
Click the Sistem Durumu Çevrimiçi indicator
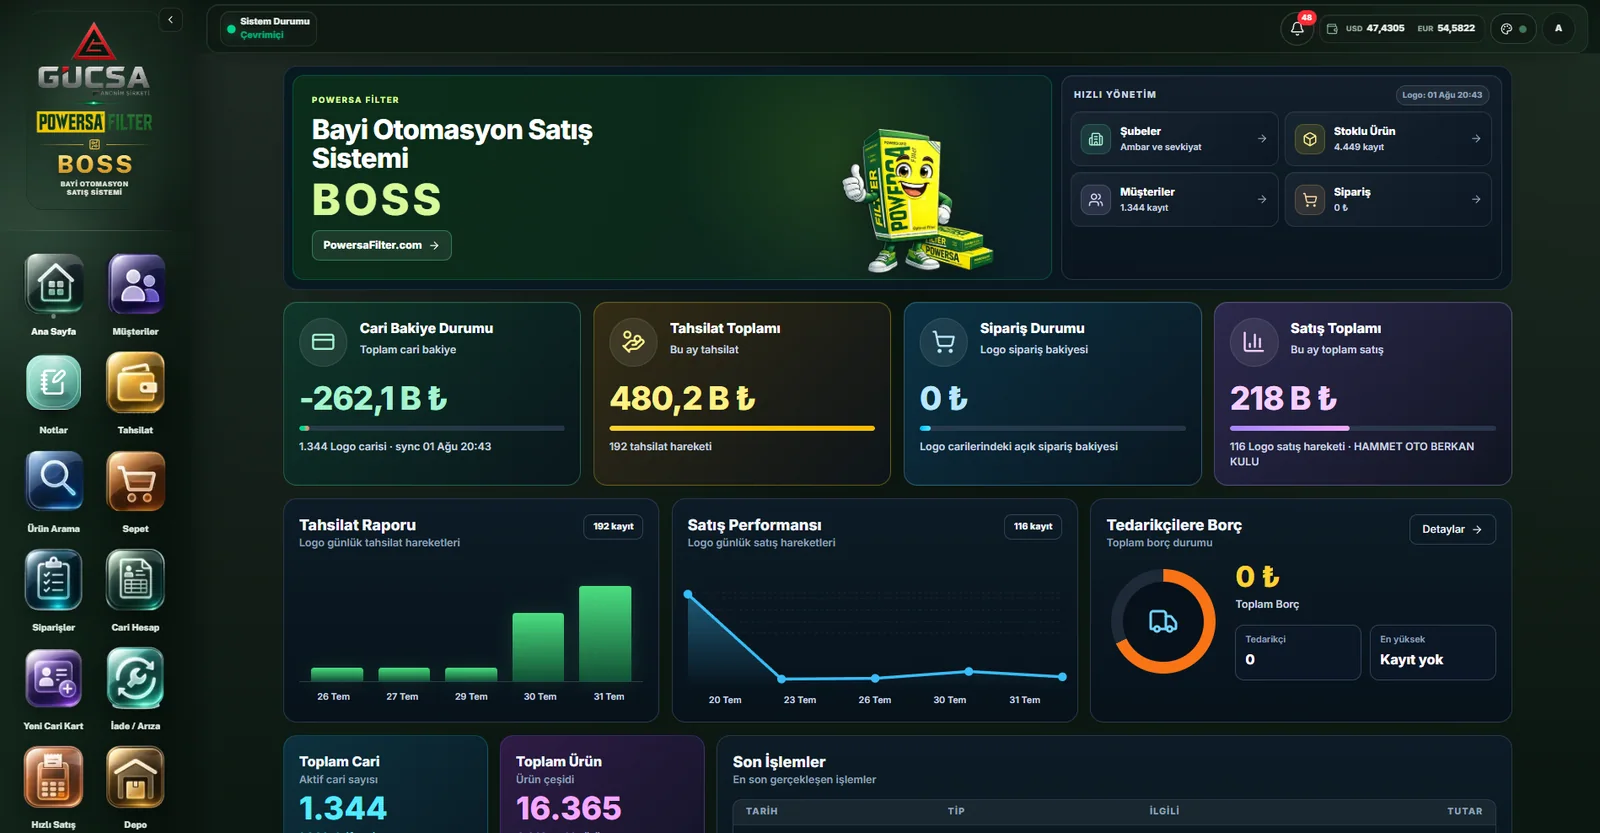pyautogui.click(x=268, y=28)
